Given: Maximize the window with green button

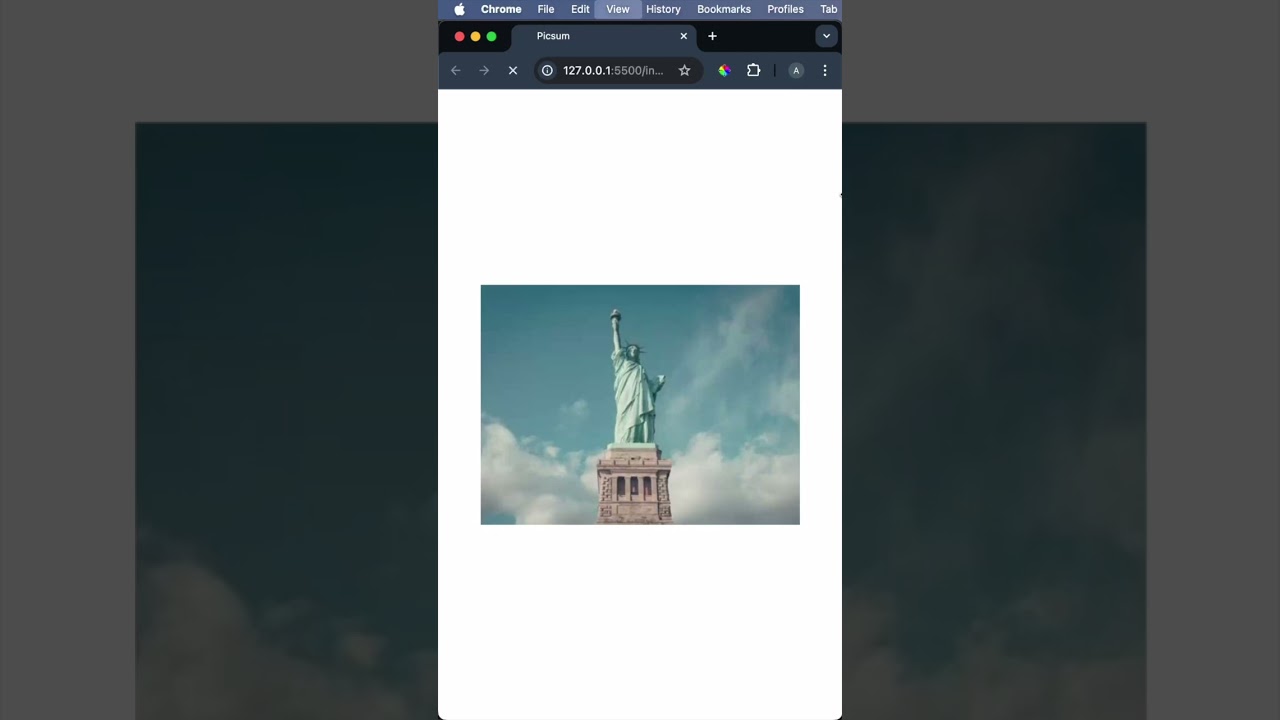Looking at the screenshot, I should [492, 36].
